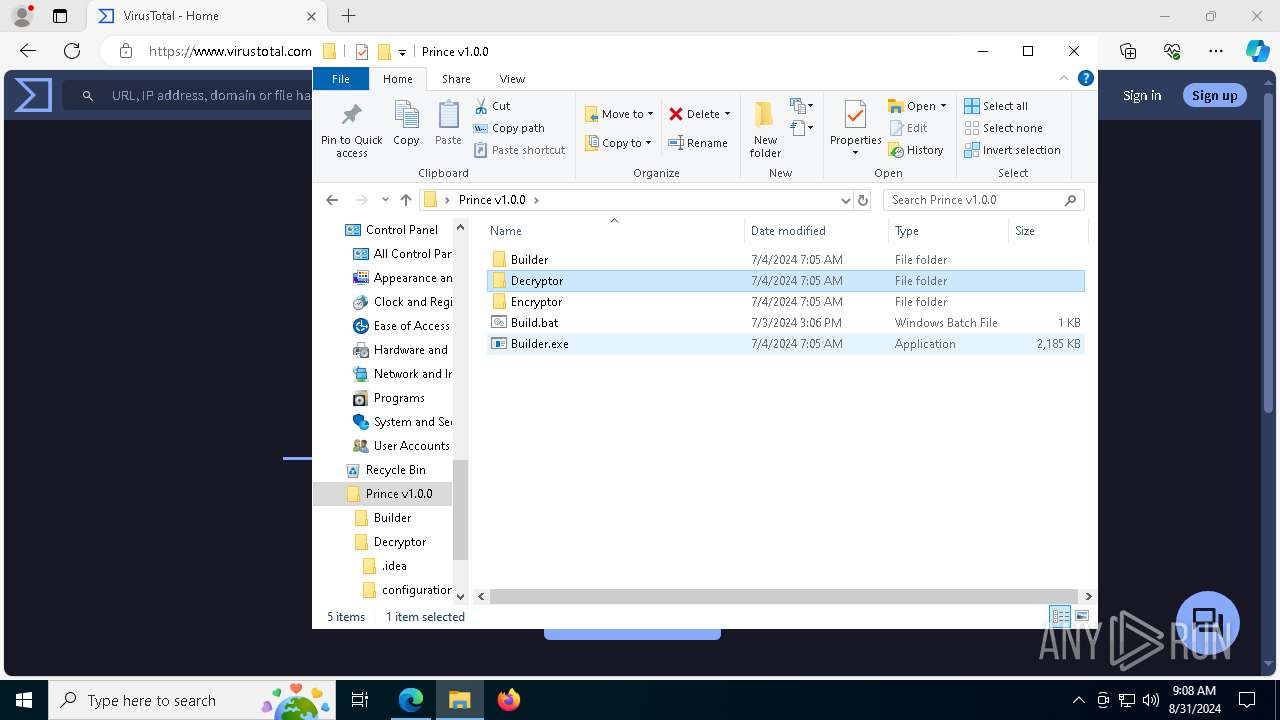Switch to Details view layout

click(1060, 617)
